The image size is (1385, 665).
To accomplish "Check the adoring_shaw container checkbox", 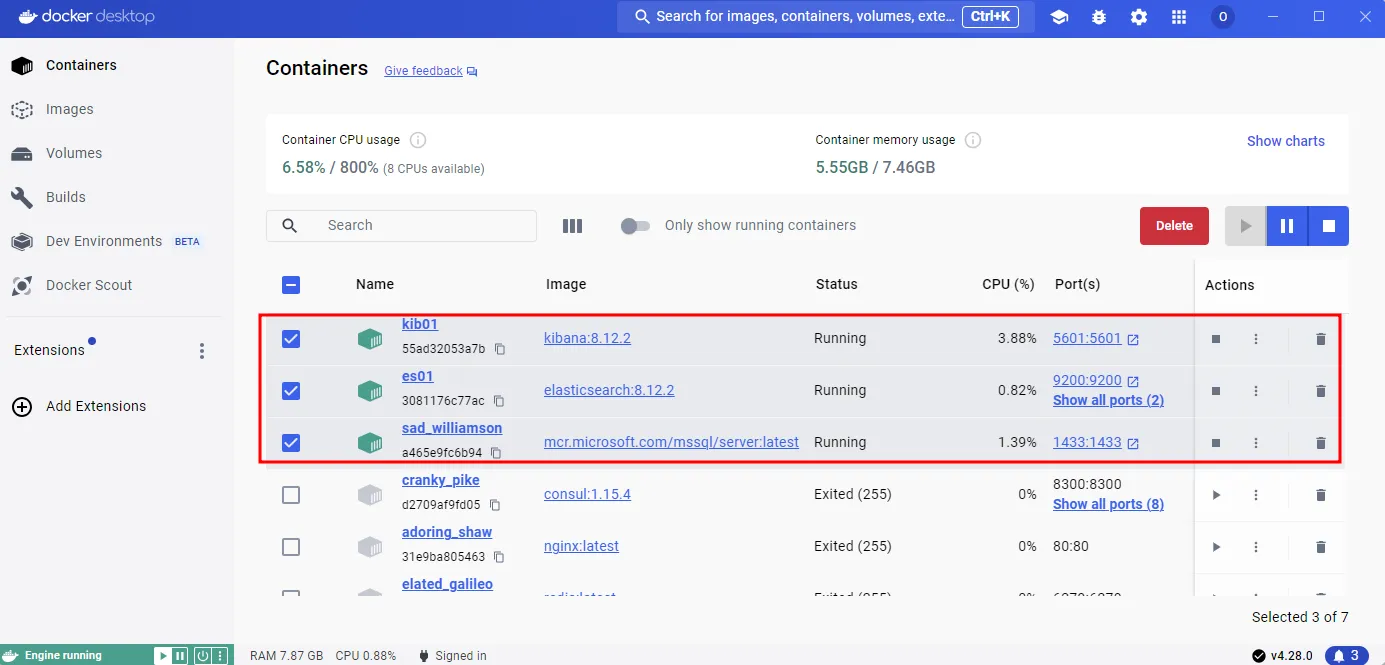I will [291, 547].
